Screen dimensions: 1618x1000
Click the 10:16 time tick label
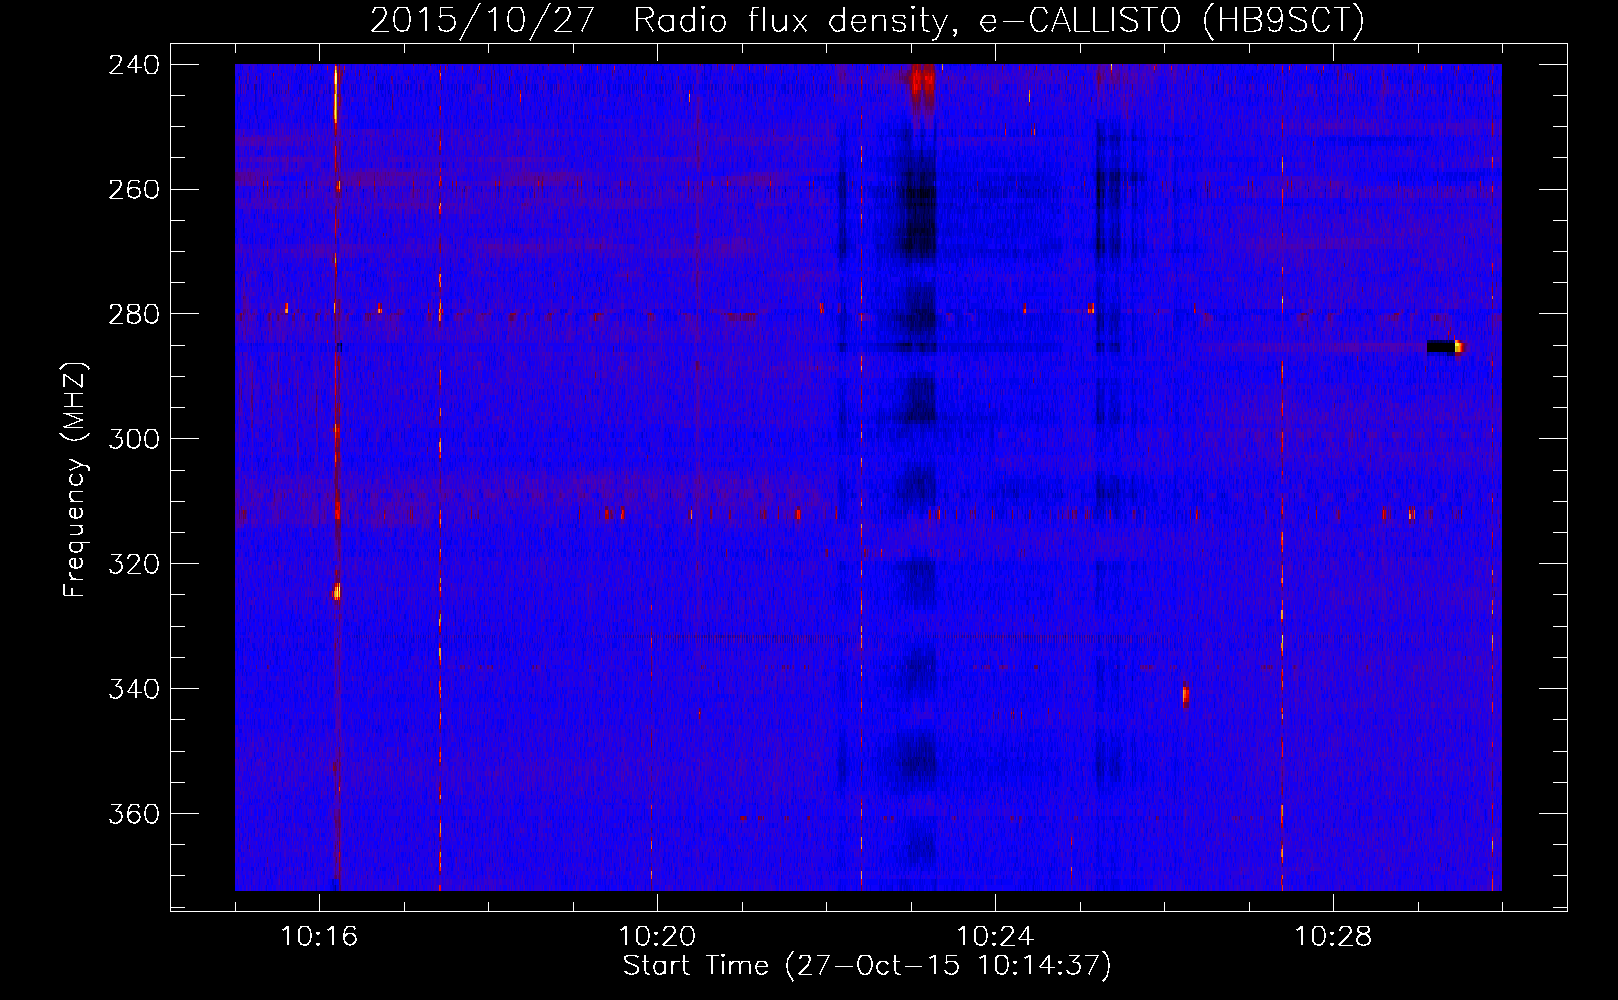pyautogui.click(x=319, y=937)
